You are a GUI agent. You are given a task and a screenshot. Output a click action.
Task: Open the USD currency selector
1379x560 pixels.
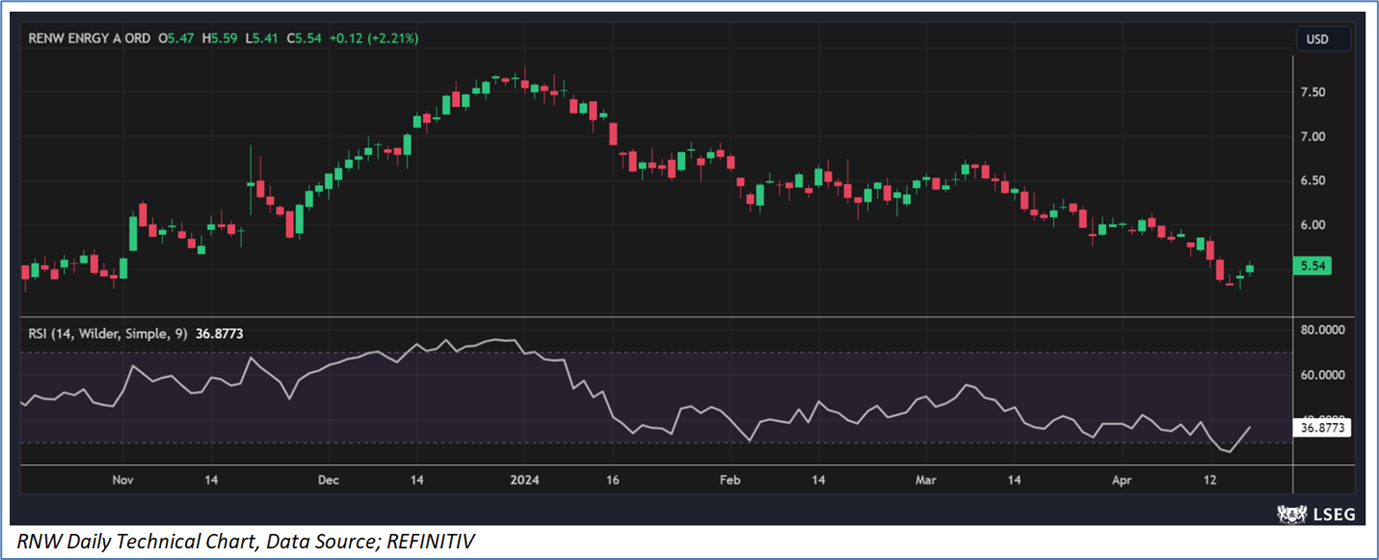click(1317, 39)
